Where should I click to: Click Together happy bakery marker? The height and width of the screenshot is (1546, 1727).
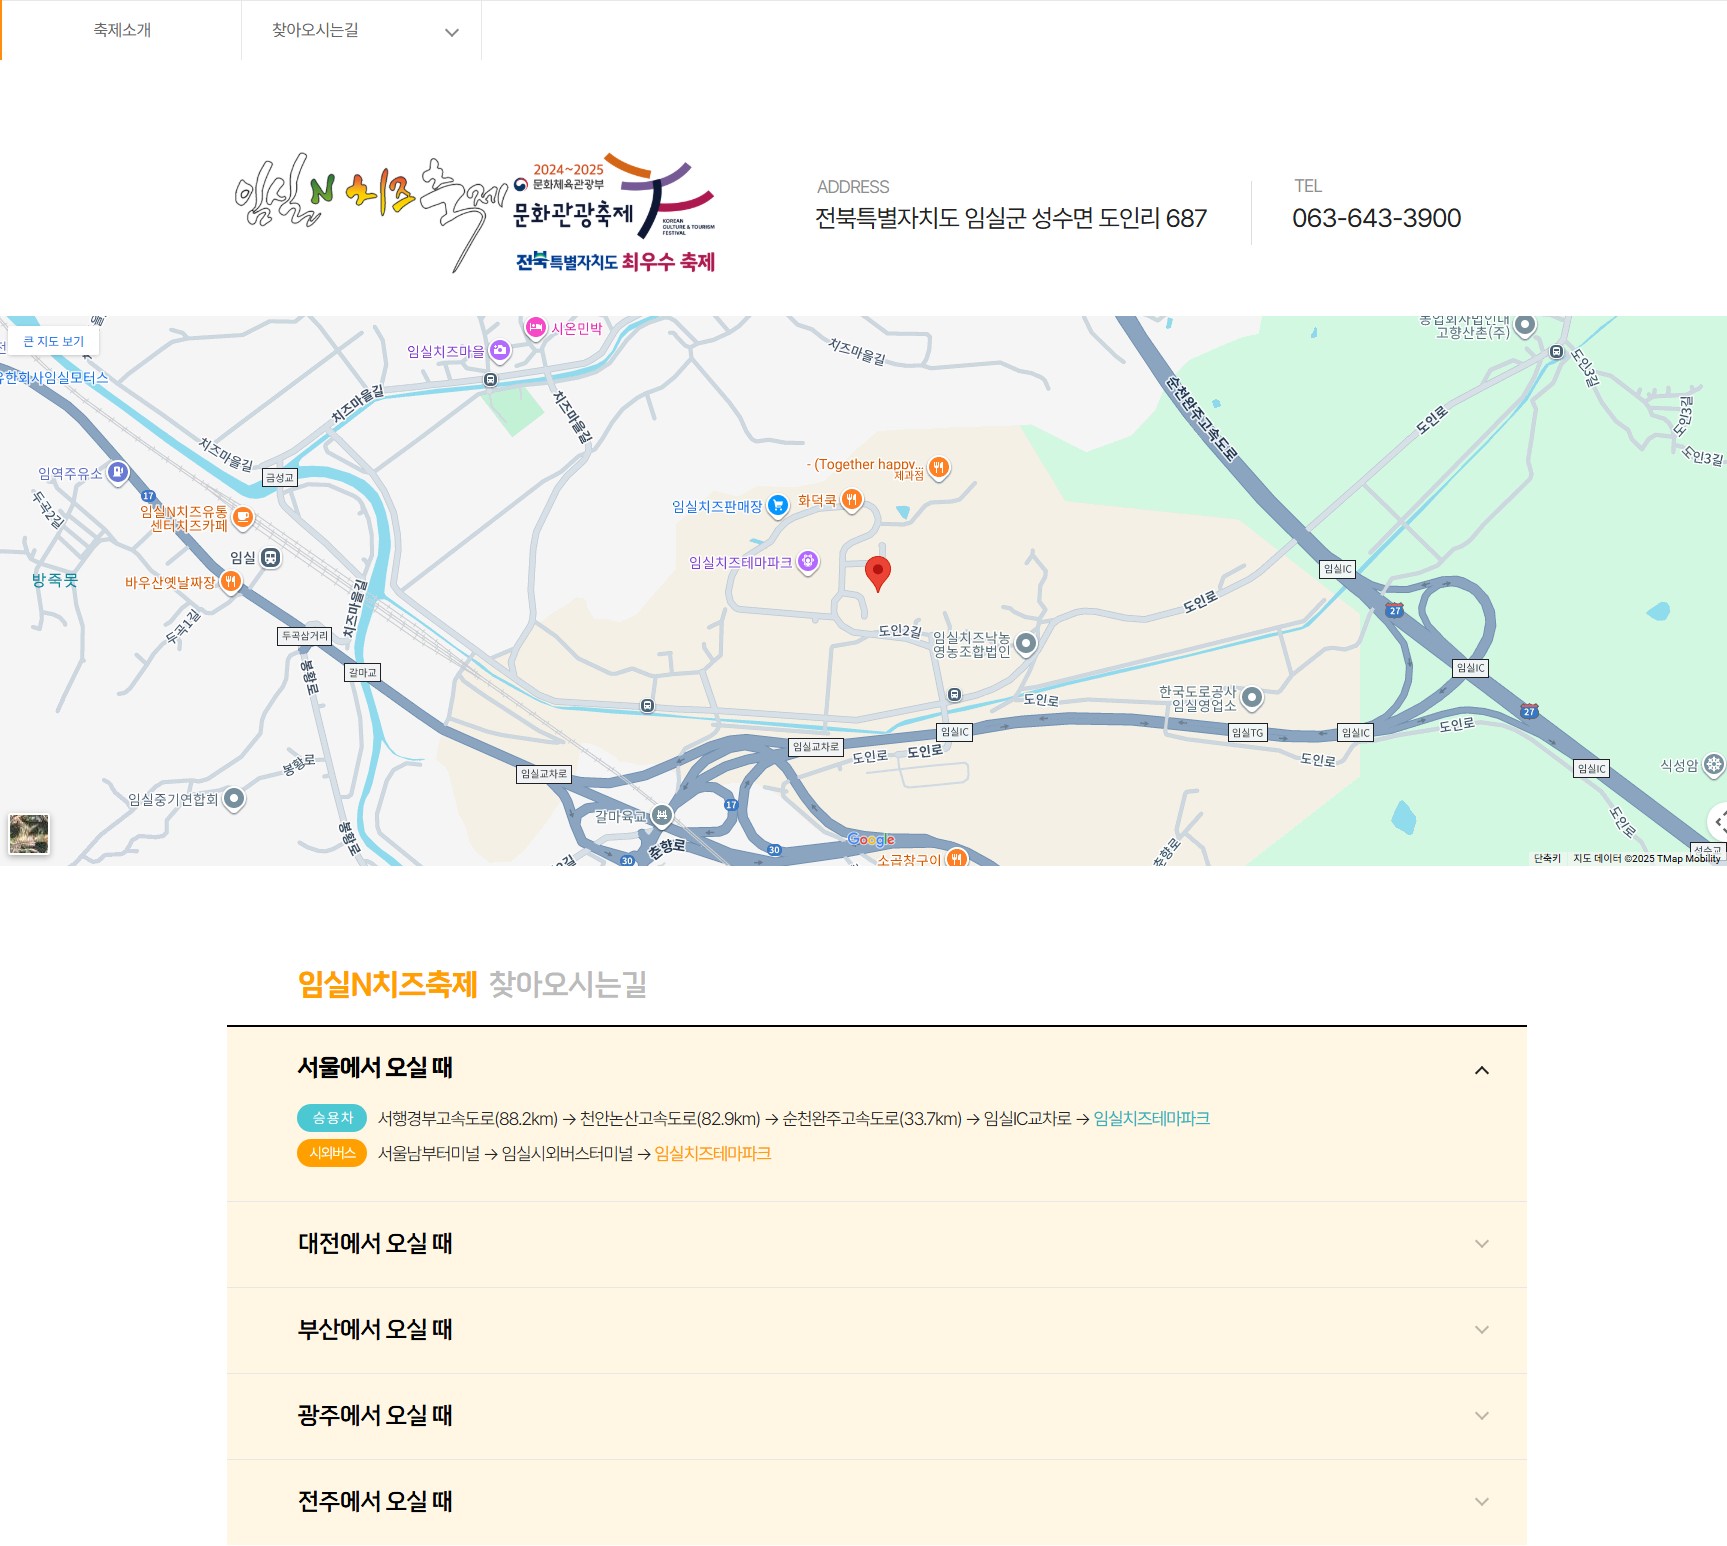(x=938, y=467)
